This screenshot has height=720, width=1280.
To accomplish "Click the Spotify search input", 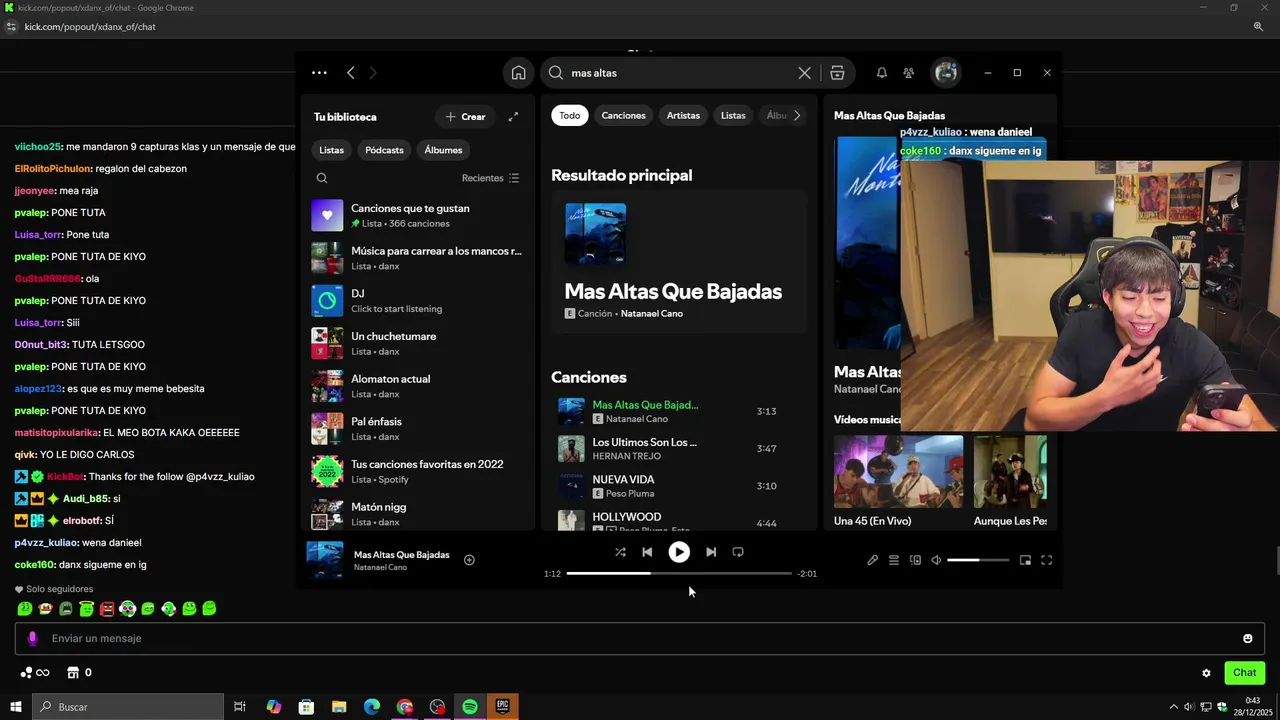I will tap(680, 73).
